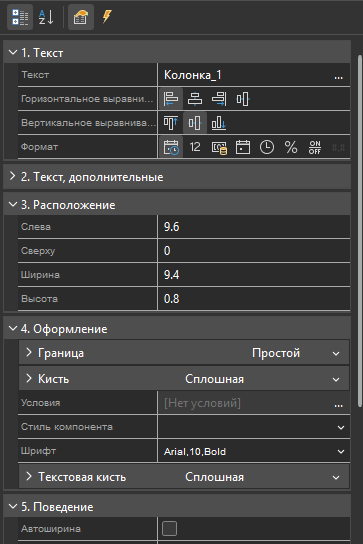Collapse the 1. Текст section
The width and height of the screenshot is (363, 544).
pyautogui.click(x=13, y=52)
